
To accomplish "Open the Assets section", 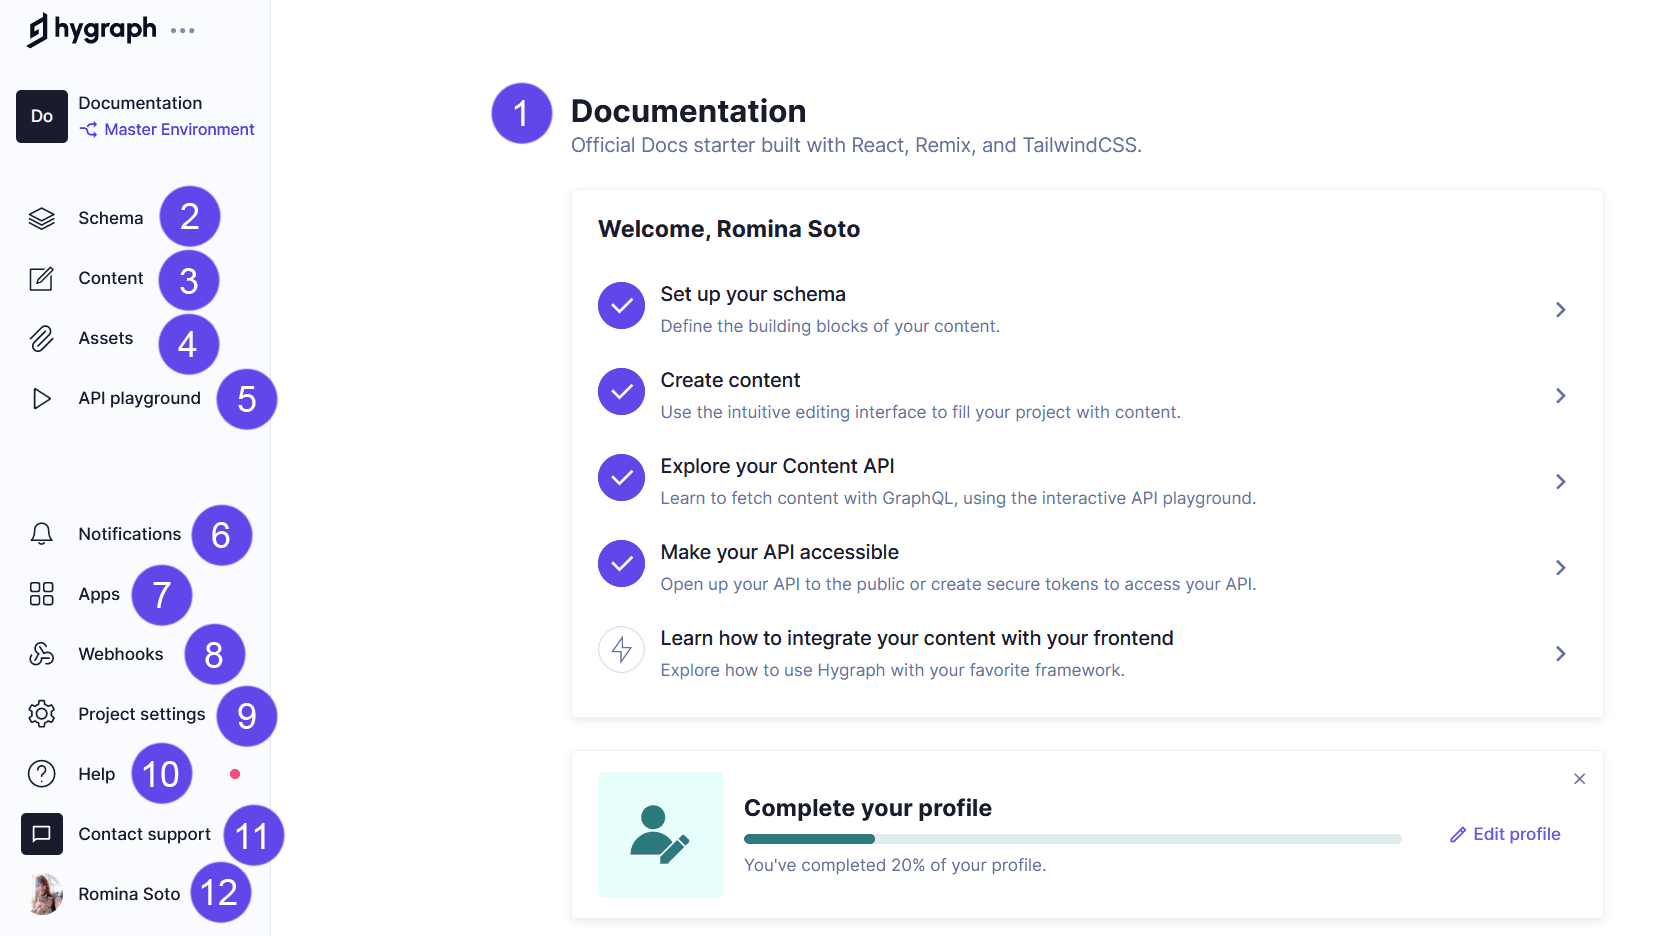I will click(x=105, y=338).
